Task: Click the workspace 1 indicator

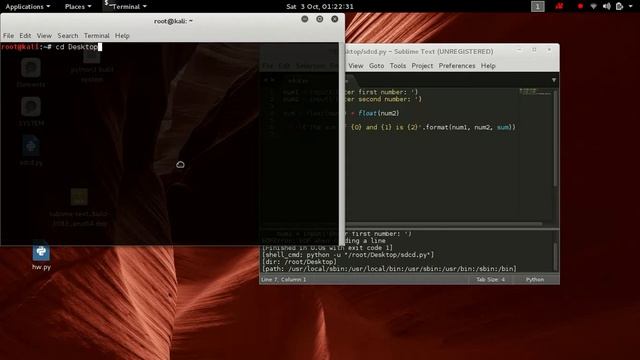Action: click(x=538, y=7)
